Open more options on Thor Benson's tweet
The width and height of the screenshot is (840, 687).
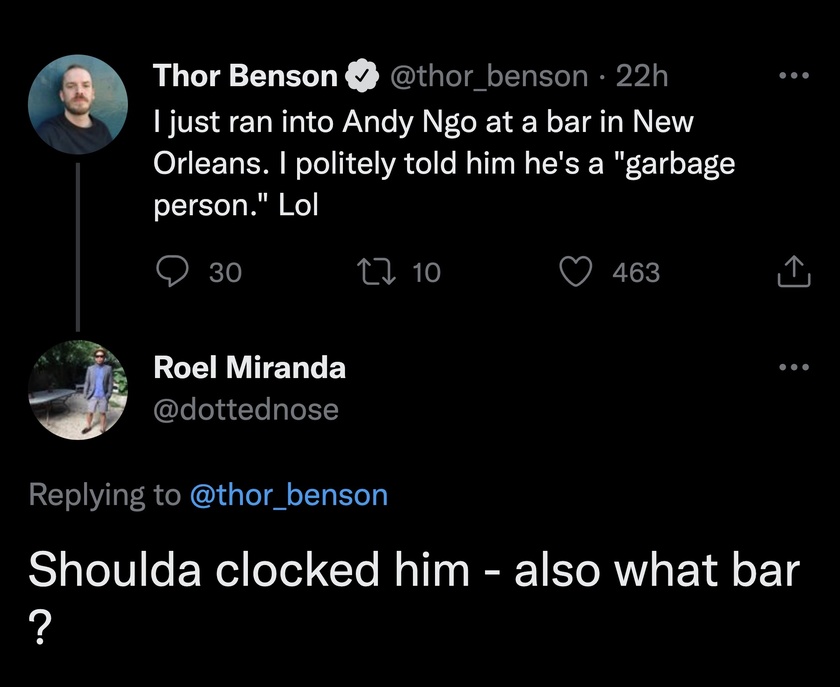793,75
